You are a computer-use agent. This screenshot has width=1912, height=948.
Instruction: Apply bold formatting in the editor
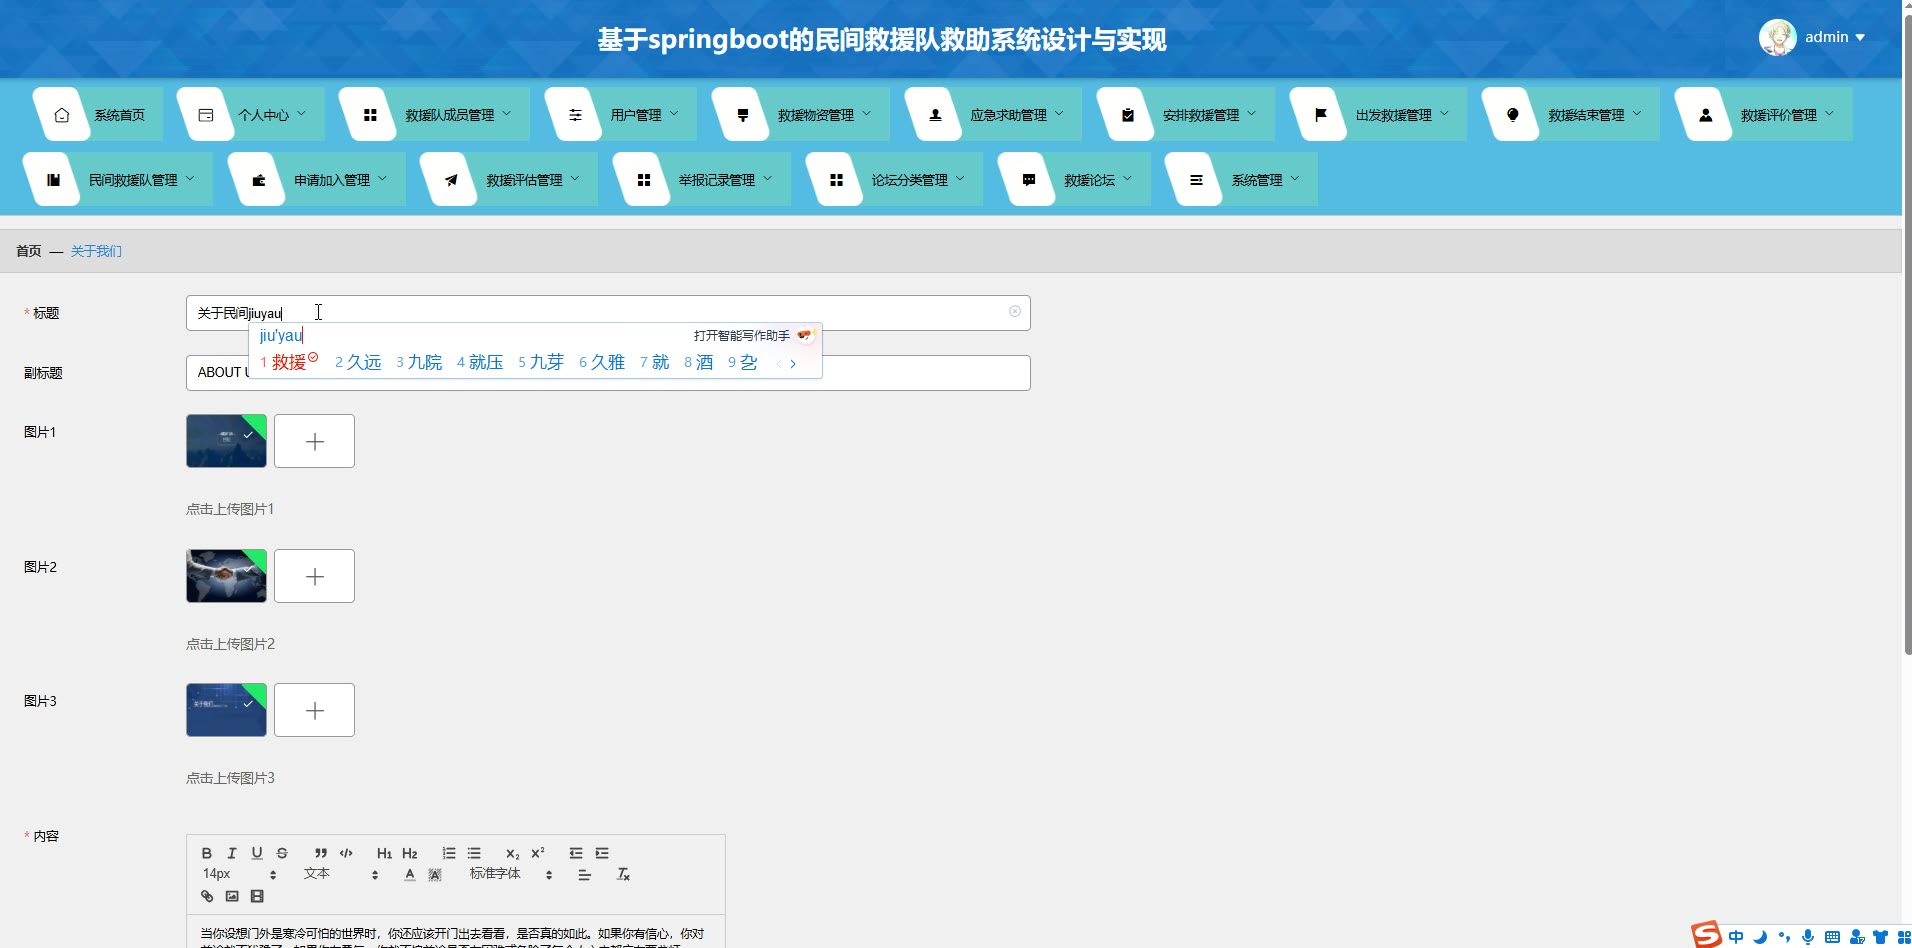pyautogui.click(x=207, y=853)
